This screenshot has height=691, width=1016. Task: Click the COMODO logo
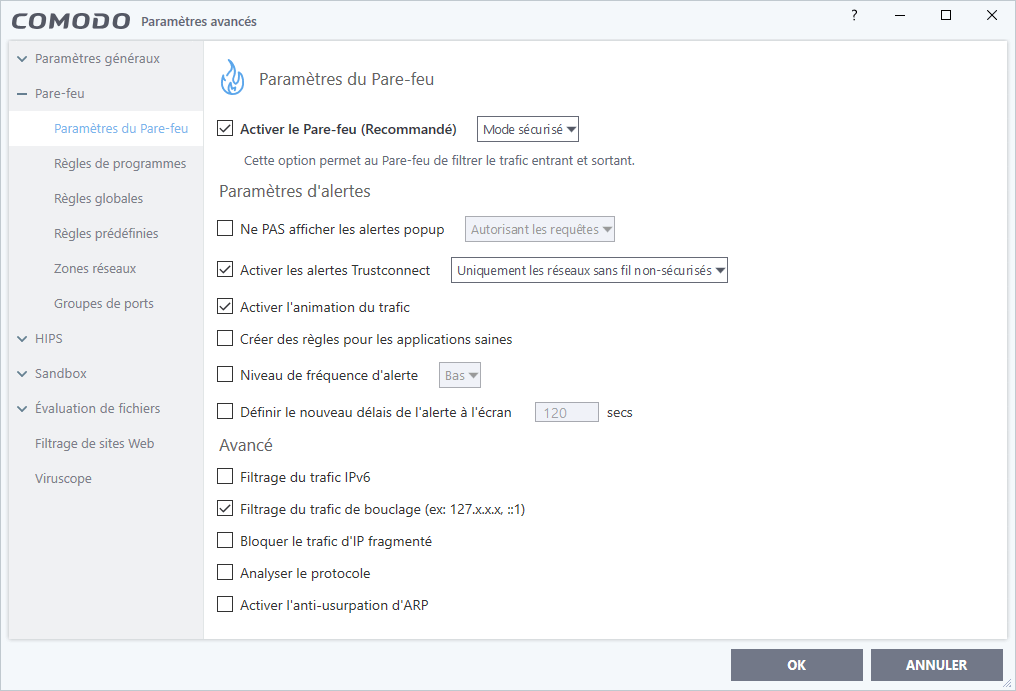point(71,21)
